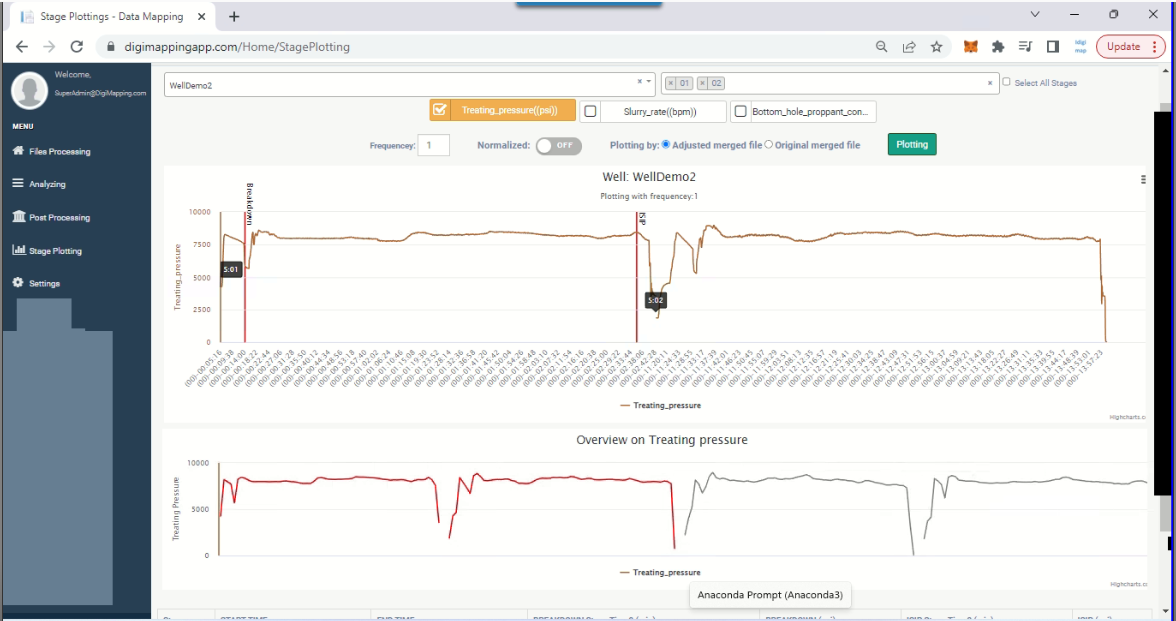Image resolution: width=1176 pixels, height=621 pixels.
Task: Remove stage 02 tag from stage selector
Action: pyautogui.click(x=702, y=84)
